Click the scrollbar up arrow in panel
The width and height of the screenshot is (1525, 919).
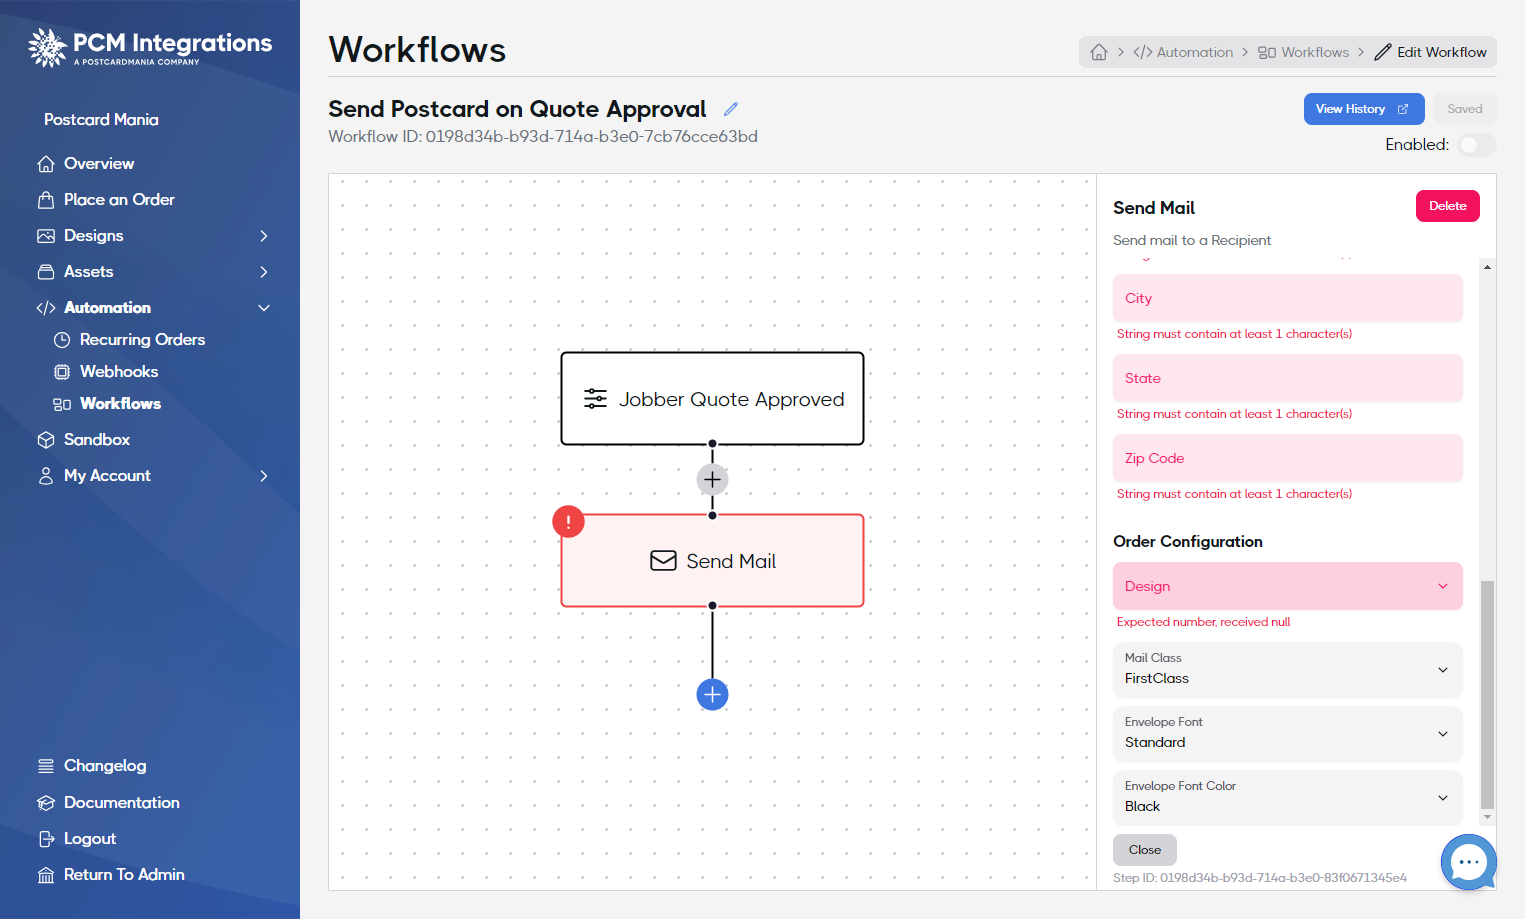point(1487,267)
